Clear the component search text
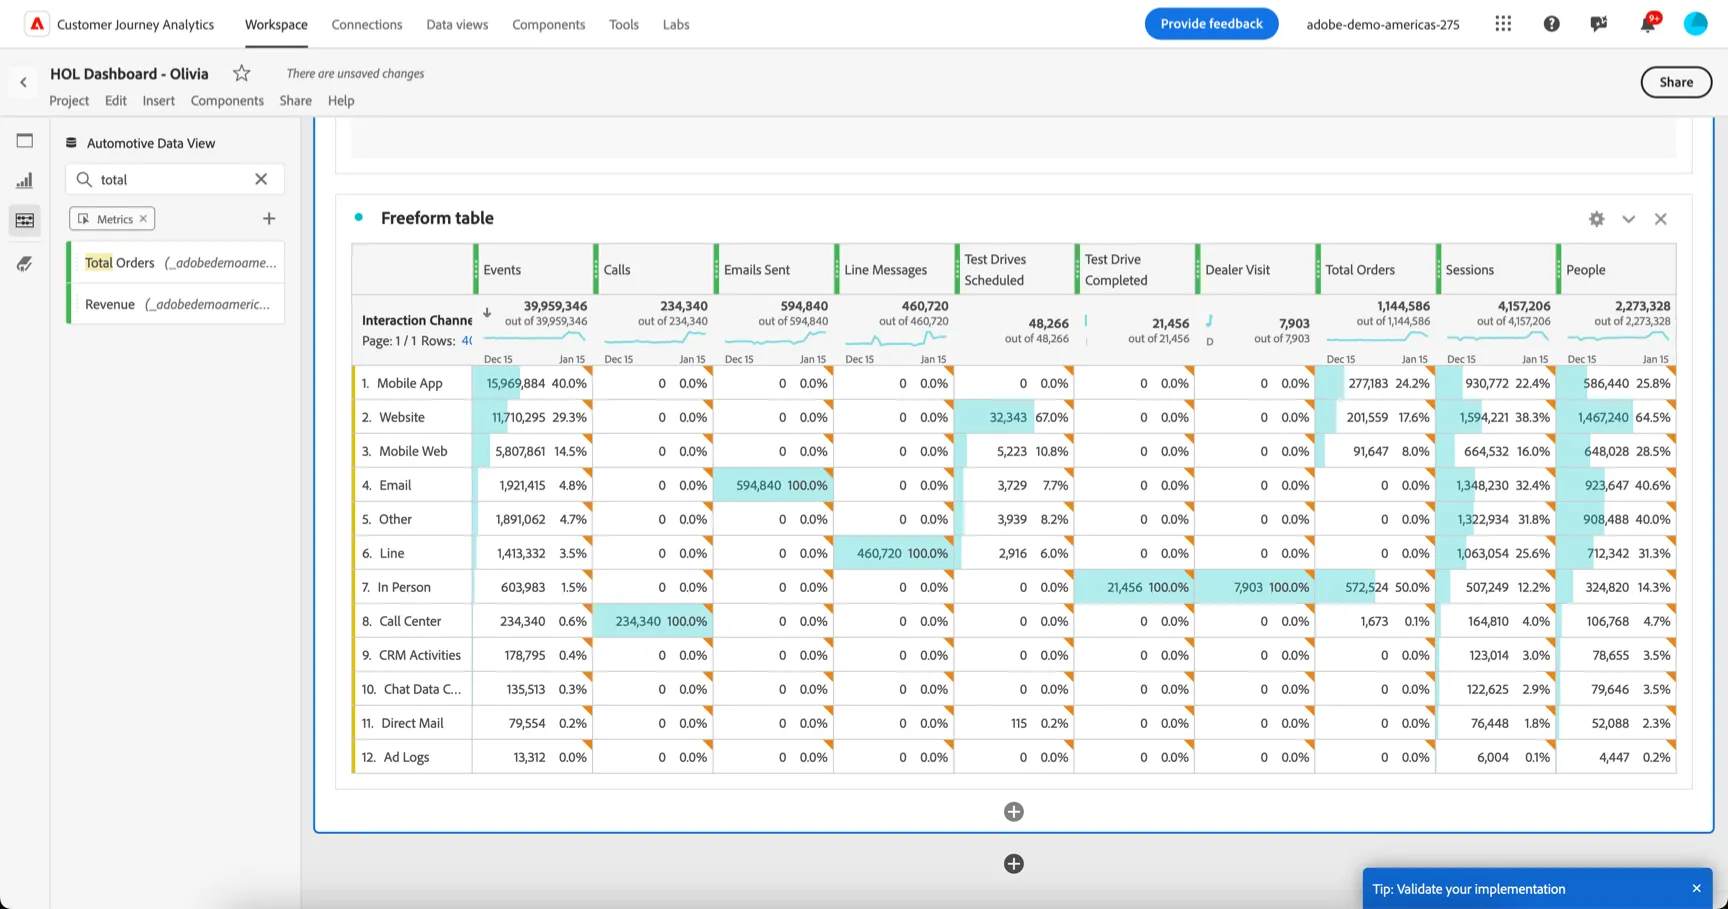Viewport: 1728px width, 909px height. coord(261,179)
